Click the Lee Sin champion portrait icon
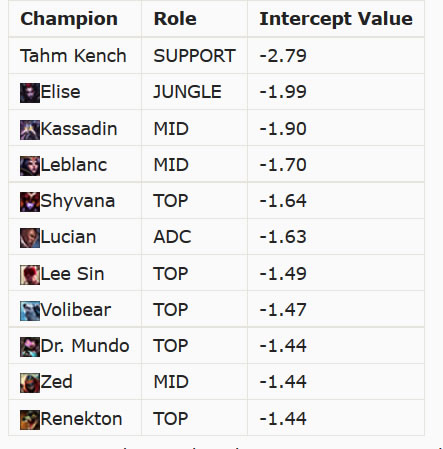Viewport: 443px width, 449px height. (30, 275)
